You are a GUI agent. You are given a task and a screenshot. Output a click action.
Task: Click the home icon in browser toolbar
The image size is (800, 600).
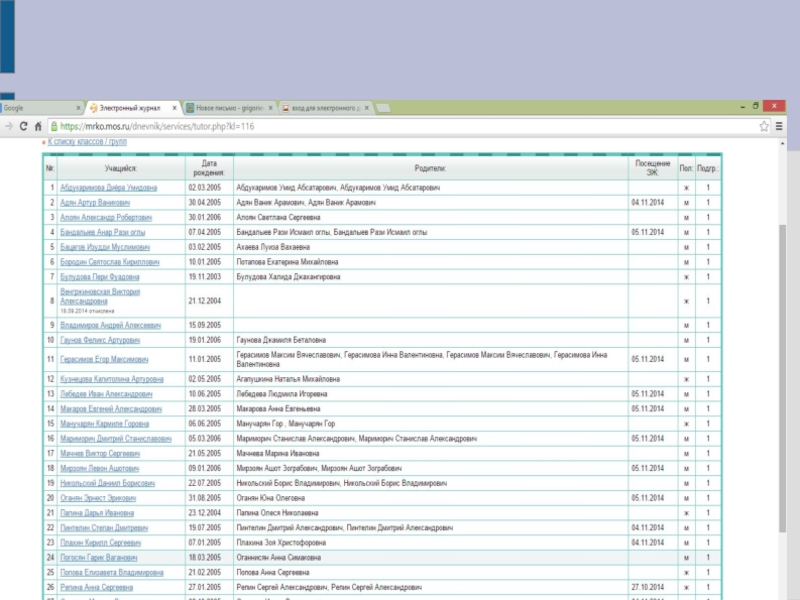[x=38, y=126]
